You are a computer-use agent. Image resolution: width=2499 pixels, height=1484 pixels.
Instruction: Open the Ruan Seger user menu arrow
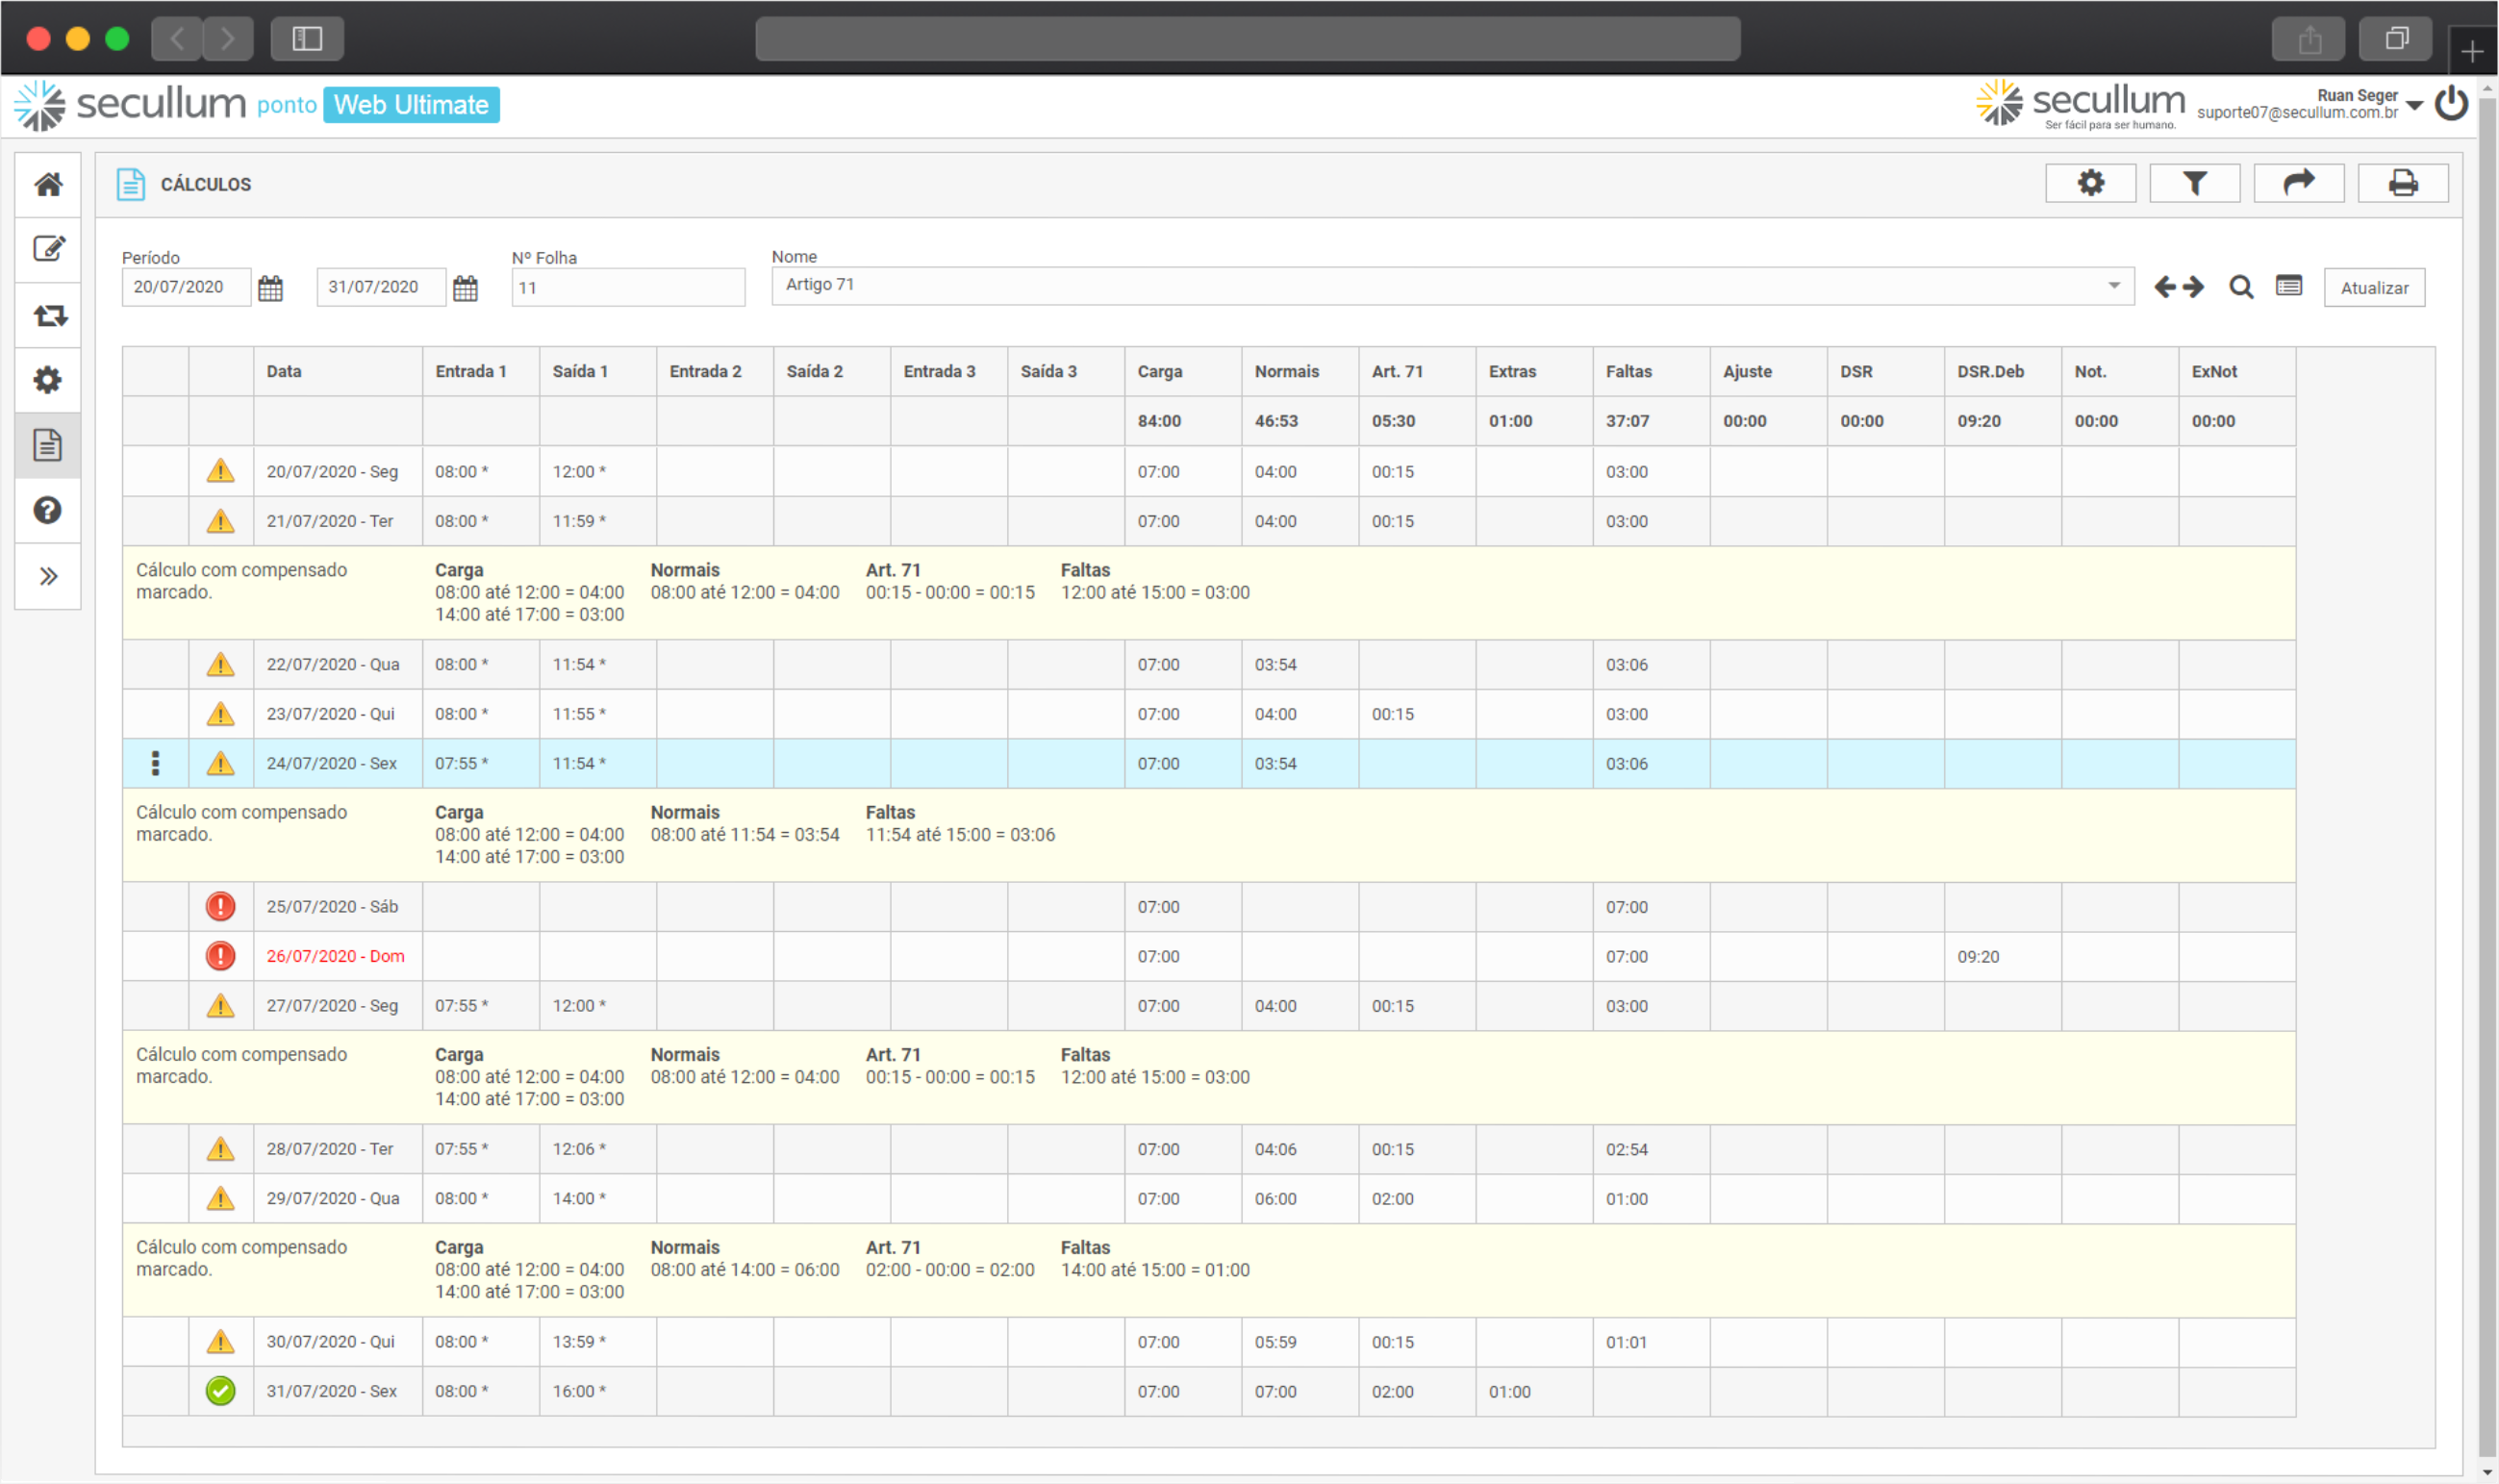2414,105
